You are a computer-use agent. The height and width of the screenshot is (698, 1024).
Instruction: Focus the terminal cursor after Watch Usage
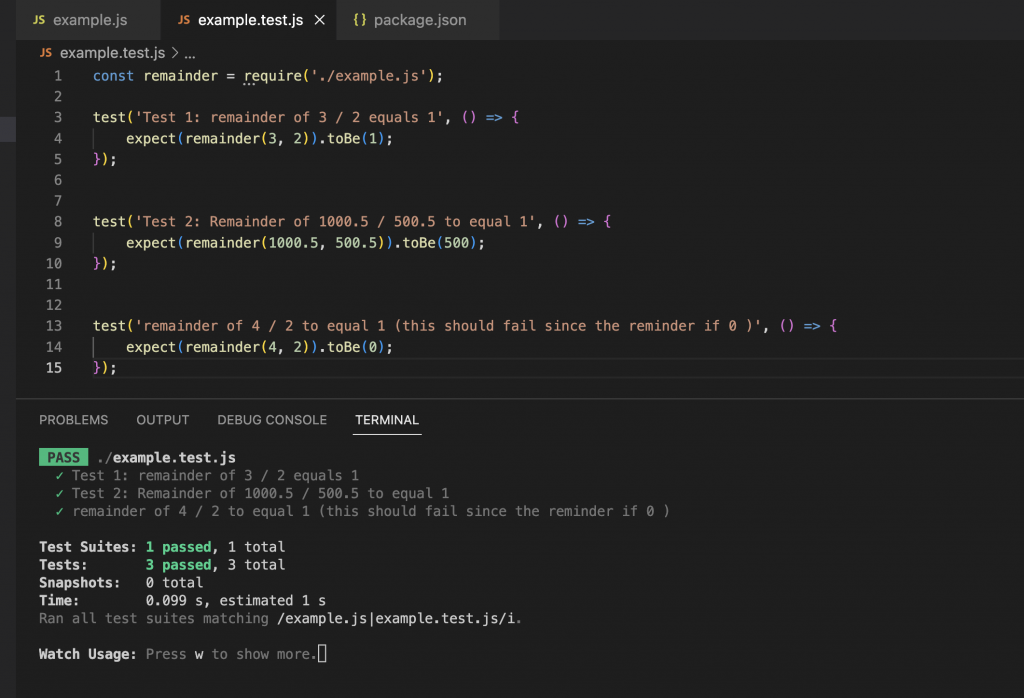pyautogui.click(x=322, y=655)
